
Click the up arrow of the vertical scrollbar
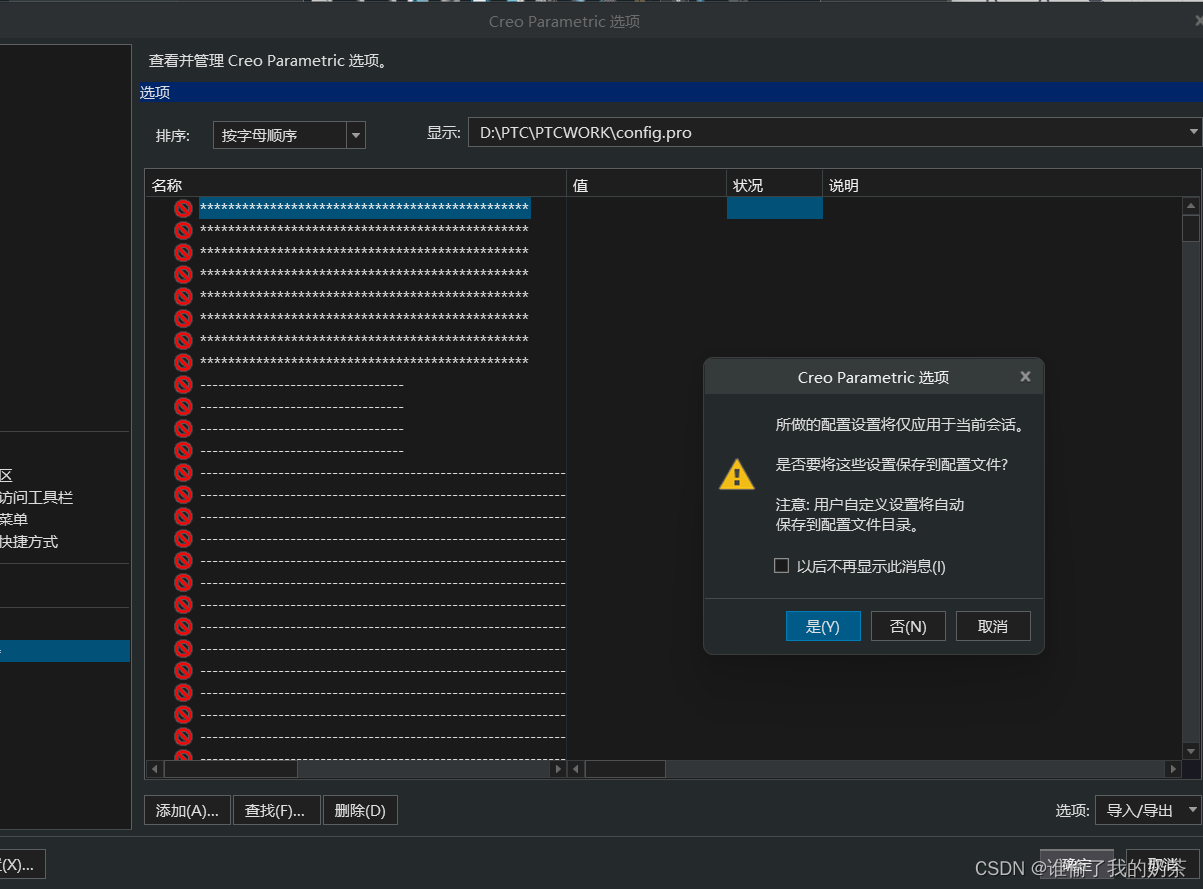point(1190,204)
